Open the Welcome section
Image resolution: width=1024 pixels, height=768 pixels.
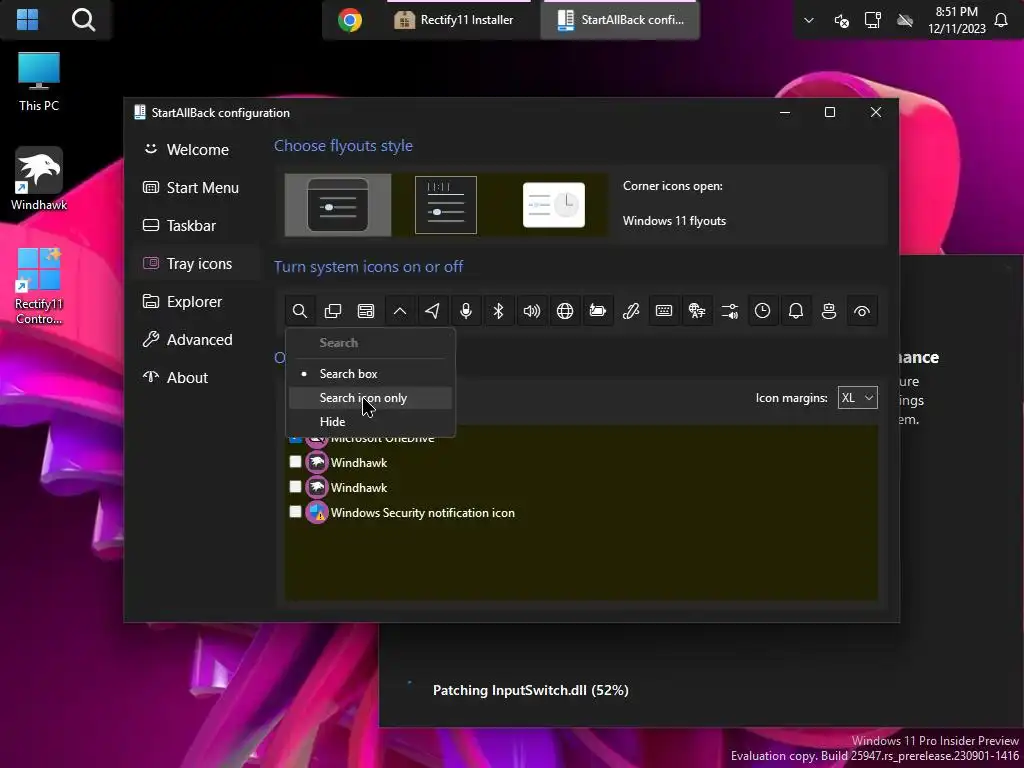pos(197,150)
